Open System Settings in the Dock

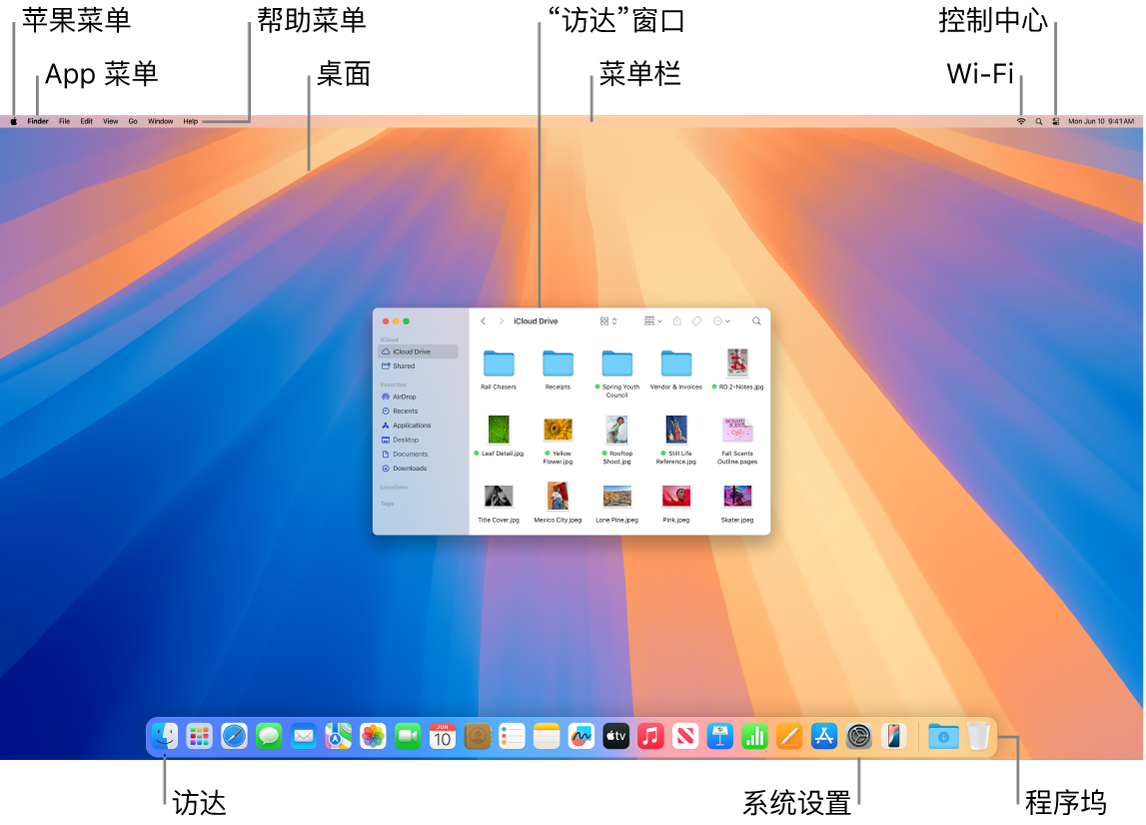(859, 737)
